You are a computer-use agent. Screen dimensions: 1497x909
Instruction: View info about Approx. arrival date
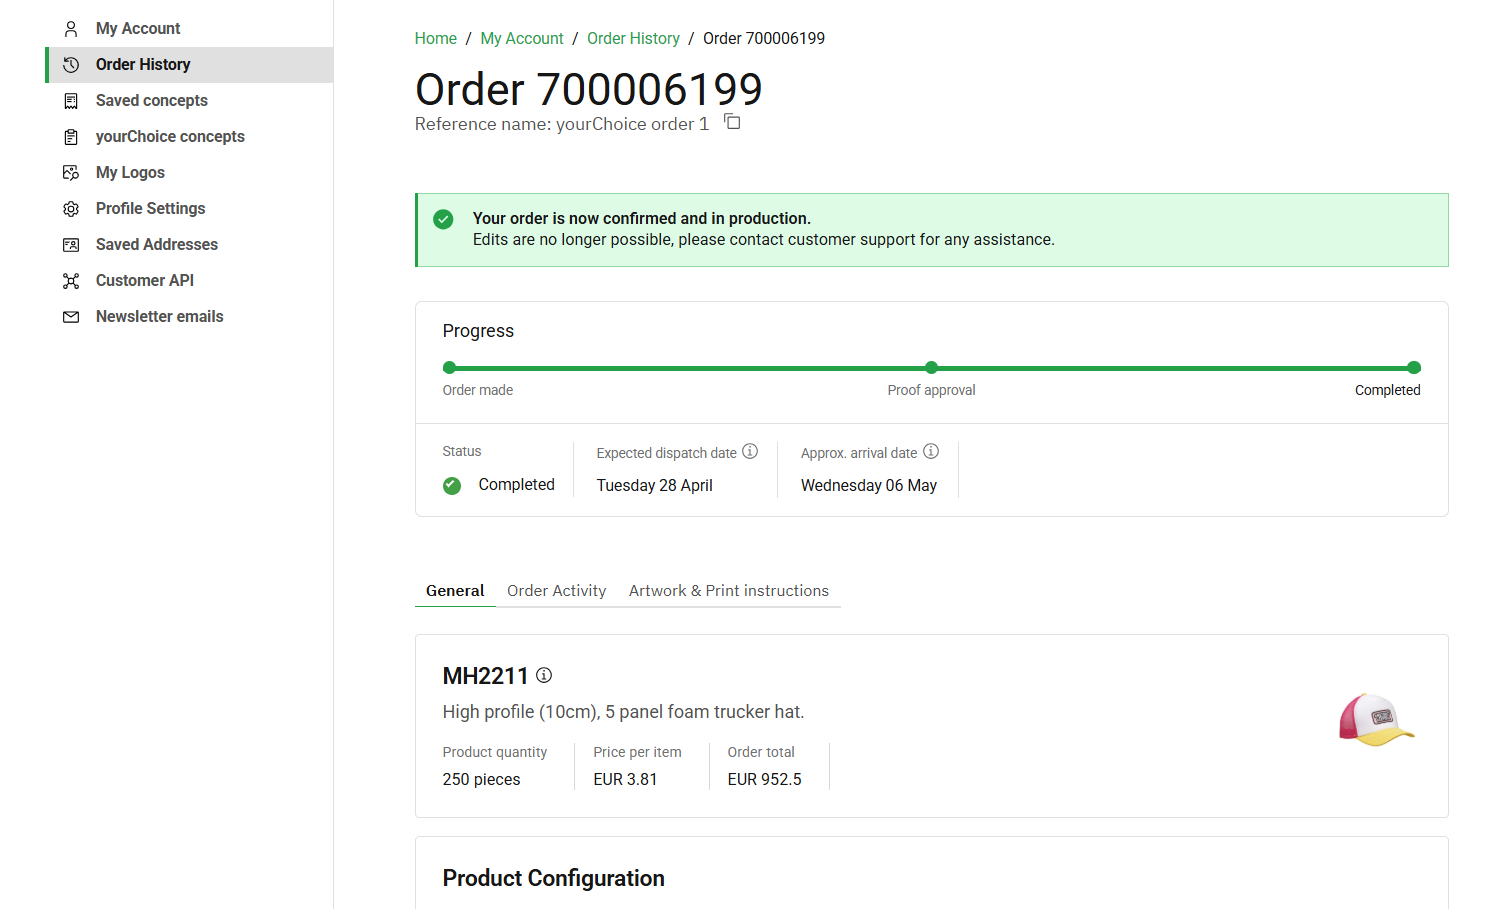(931, 451)
